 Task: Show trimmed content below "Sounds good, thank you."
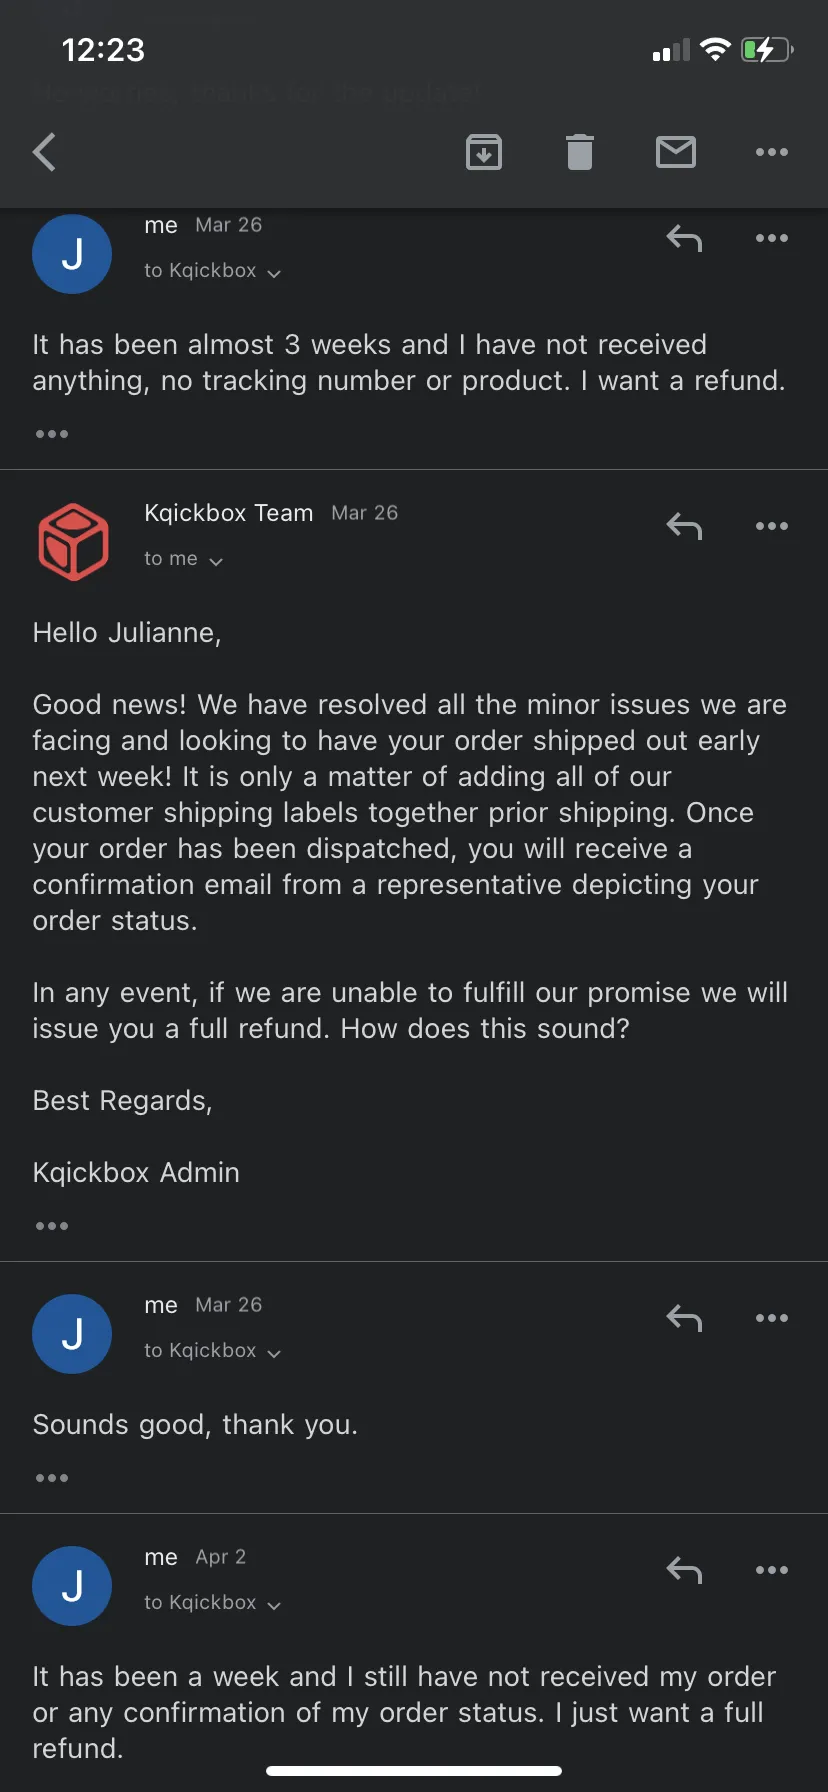(52, 1478)
